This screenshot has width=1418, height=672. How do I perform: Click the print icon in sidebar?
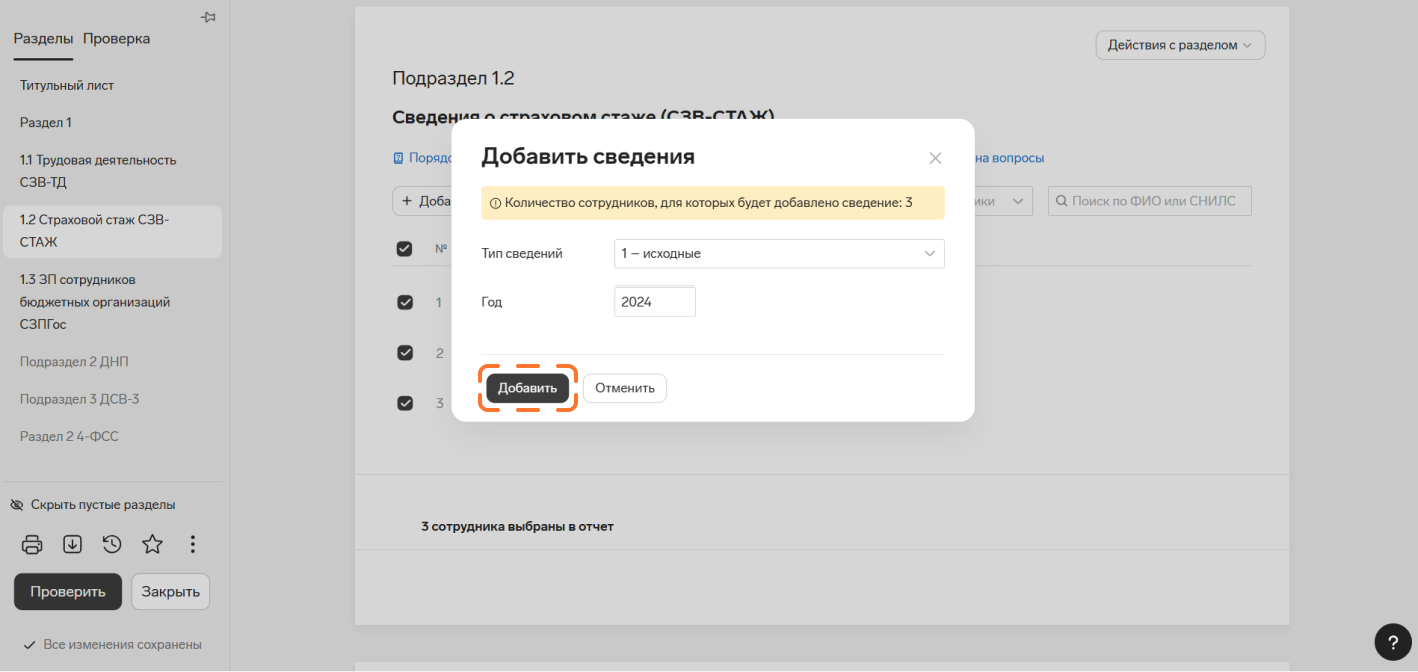point(32,544)
